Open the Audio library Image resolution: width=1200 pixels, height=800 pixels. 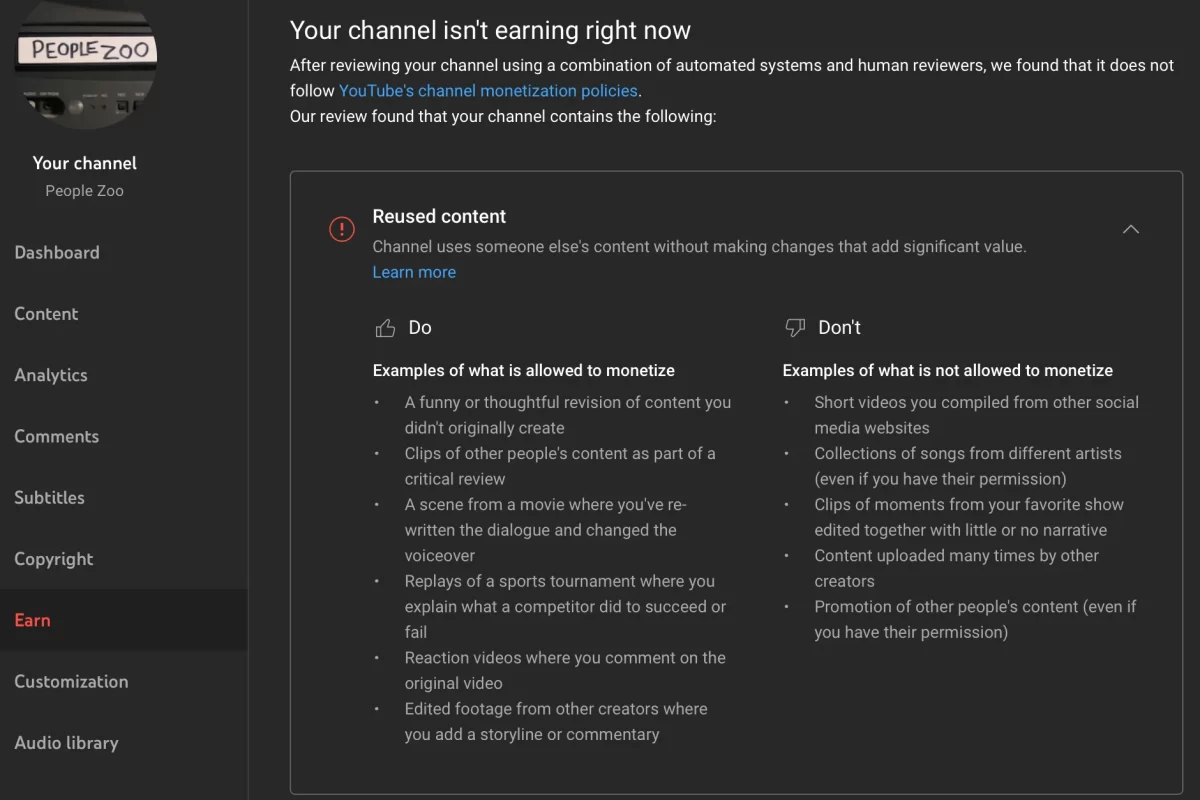(x=65, y=742)
